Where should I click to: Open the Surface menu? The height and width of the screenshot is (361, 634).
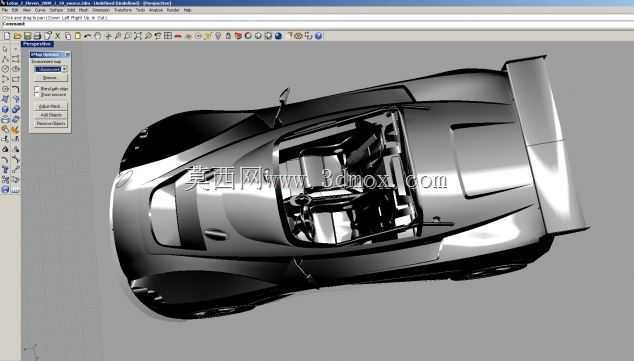[56, 10]
